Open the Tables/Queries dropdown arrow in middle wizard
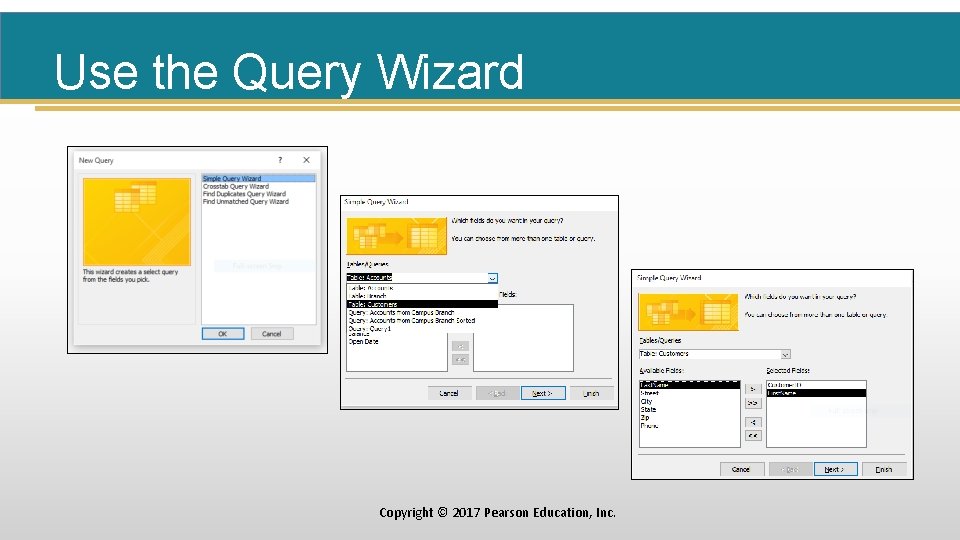Viewport: 960px width, 540px height. (492, 278)
